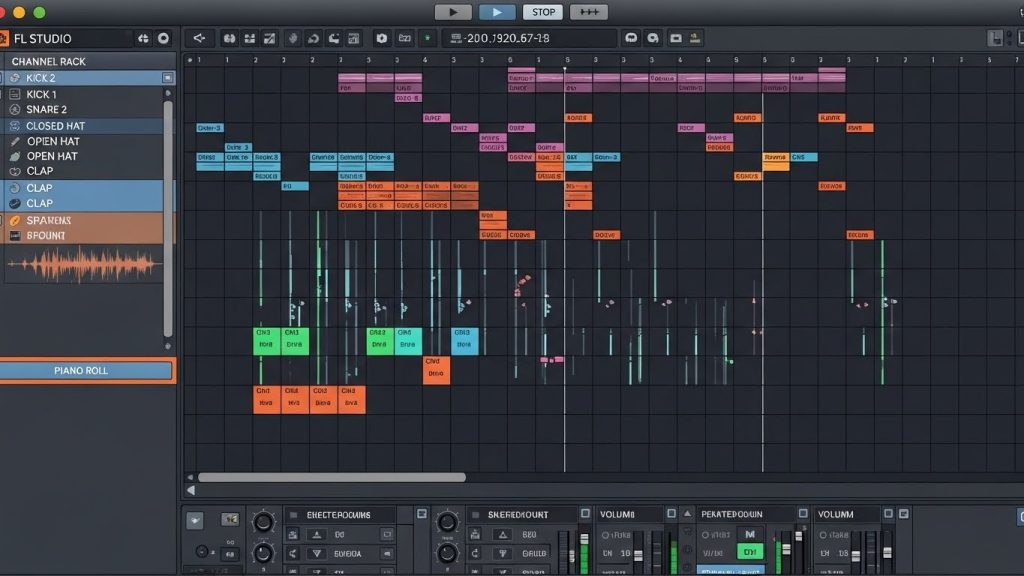The height and width of the screenshot is (576, 1024).
Task: Click the undo arrow icon in the toolbar
Action: 311,37
